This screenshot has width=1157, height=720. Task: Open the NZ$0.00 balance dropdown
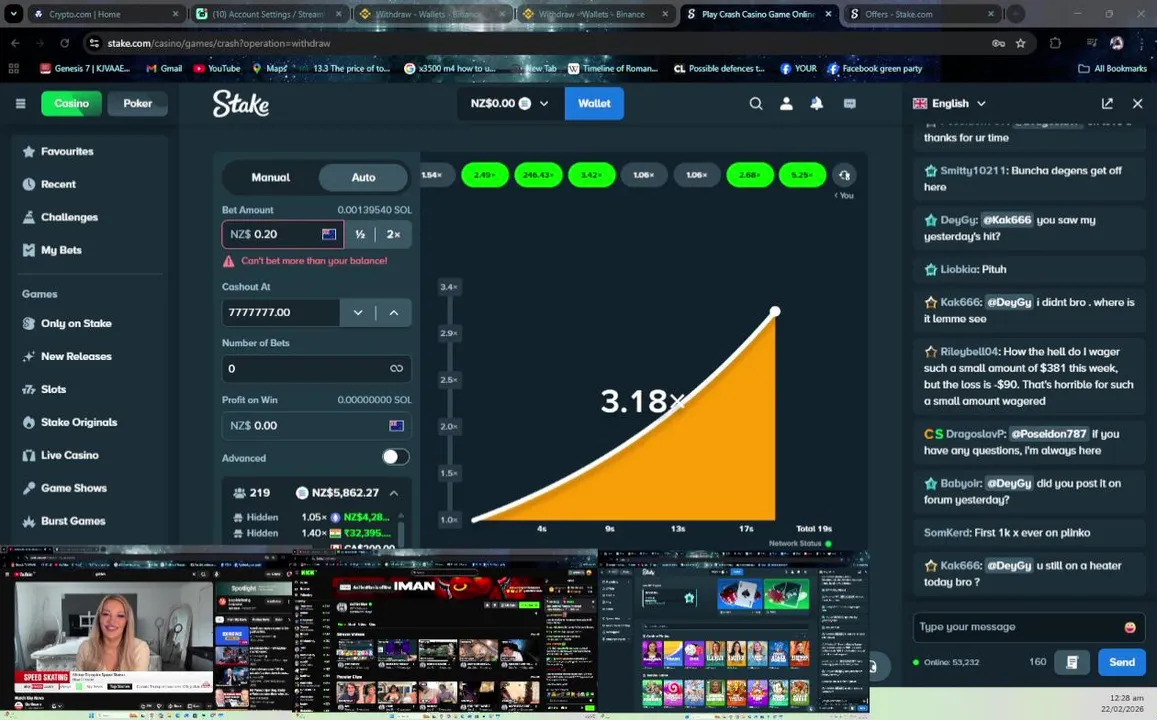(x=510, y=103)
